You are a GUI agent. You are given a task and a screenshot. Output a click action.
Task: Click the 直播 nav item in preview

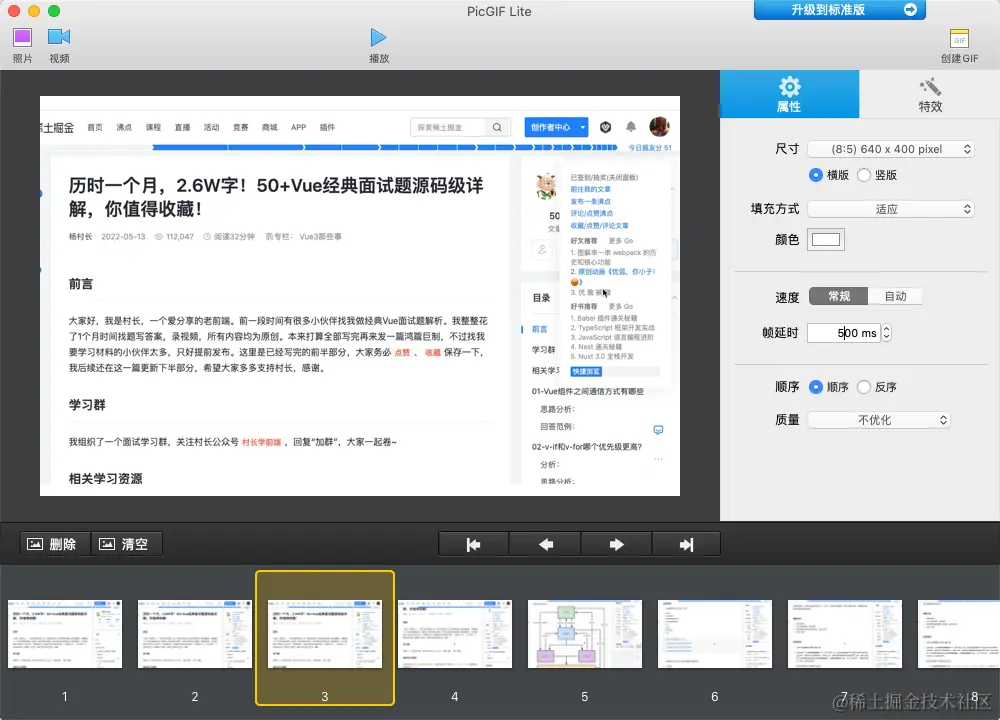[182, 128]
